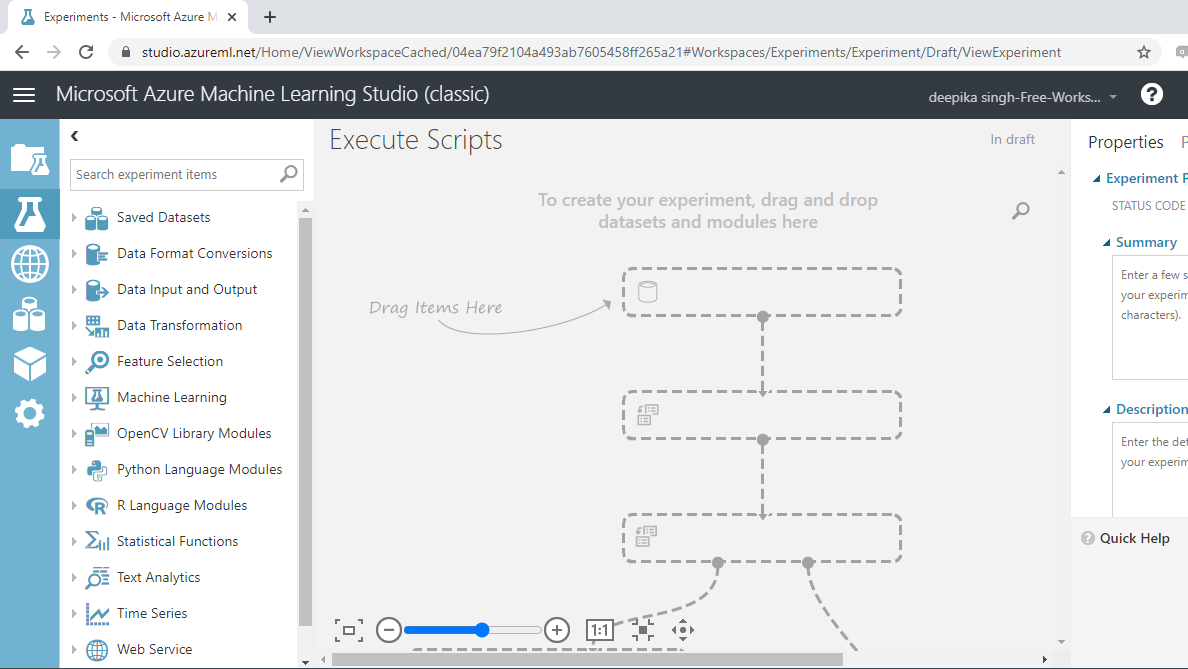Click the Summary text box
The image size is (1188, 669).
1150,317
